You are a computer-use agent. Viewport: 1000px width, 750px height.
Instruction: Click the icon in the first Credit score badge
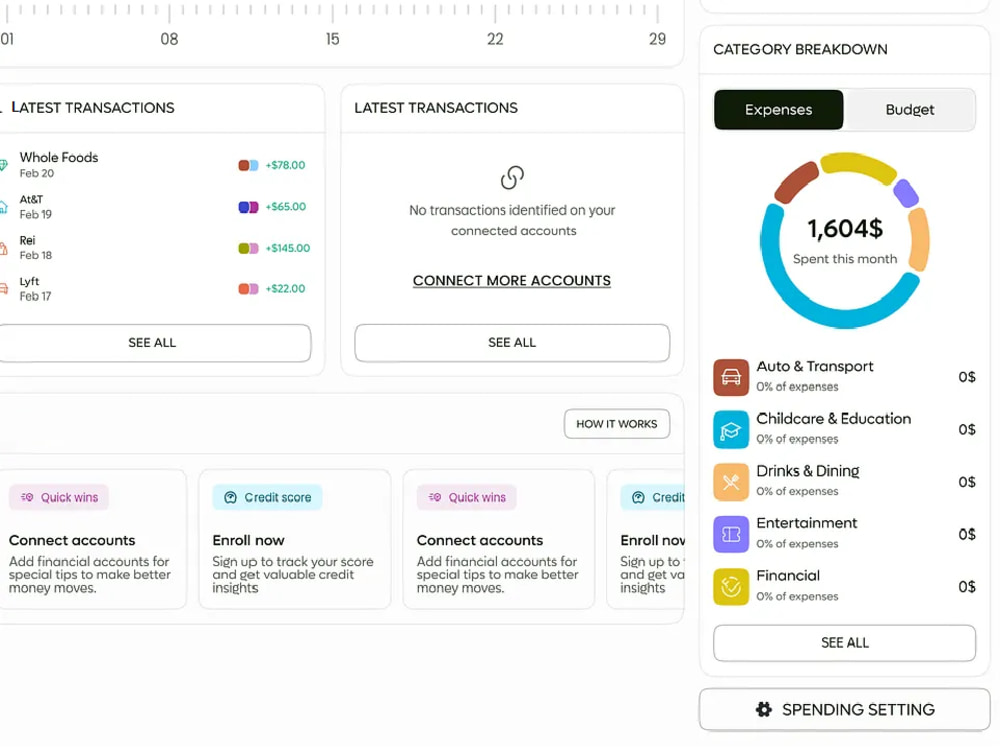click(x=231, y=497)
